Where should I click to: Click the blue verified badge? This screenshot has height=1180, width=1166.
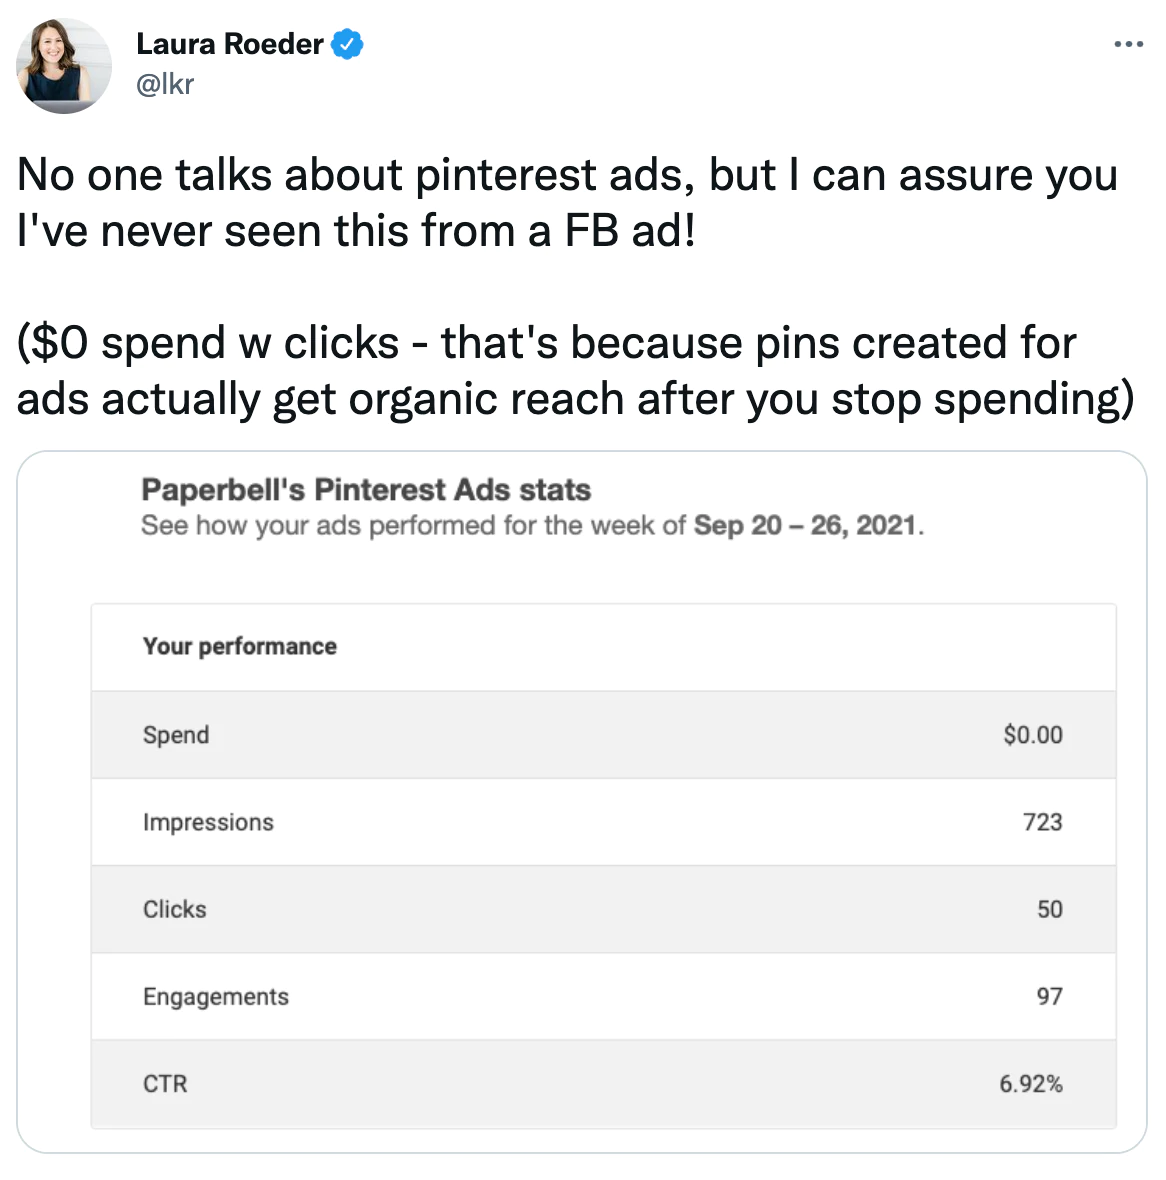point(347,44)
